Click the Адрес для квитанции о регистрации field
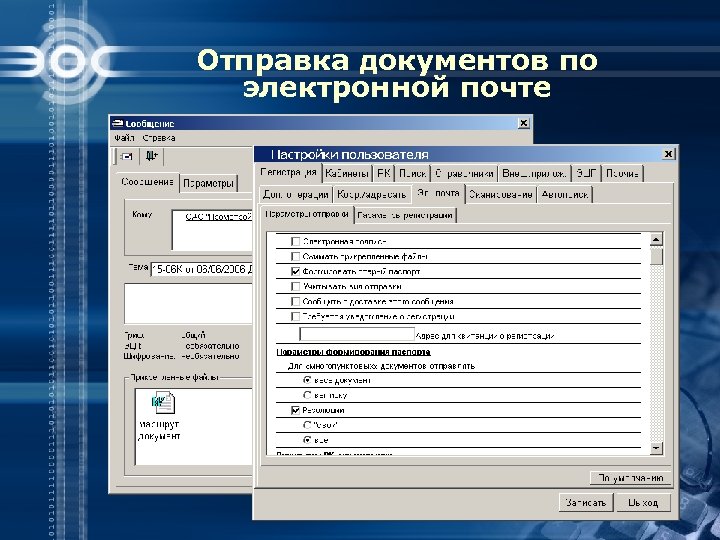Screen dimensions: 720x540 point(357,334)
